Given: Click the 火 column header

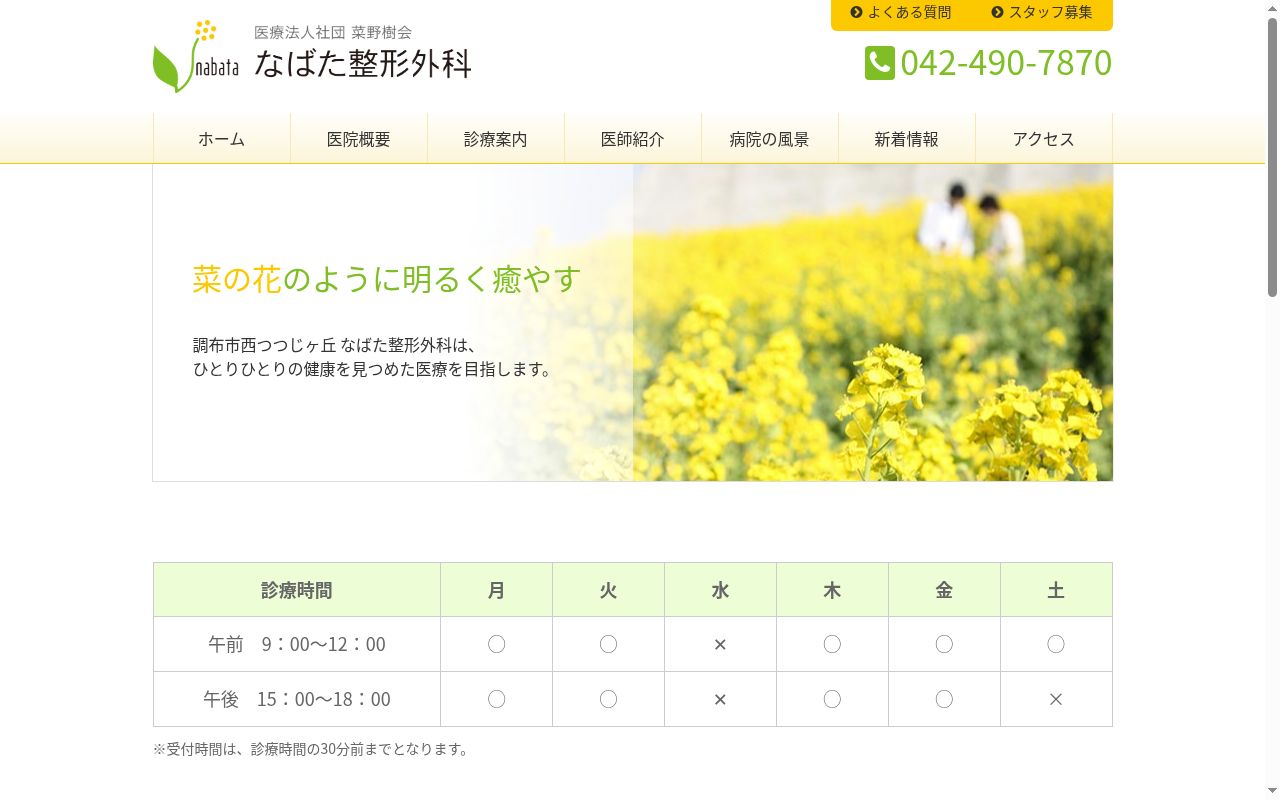Looking at the screenshot, I should tap(609, 590).
